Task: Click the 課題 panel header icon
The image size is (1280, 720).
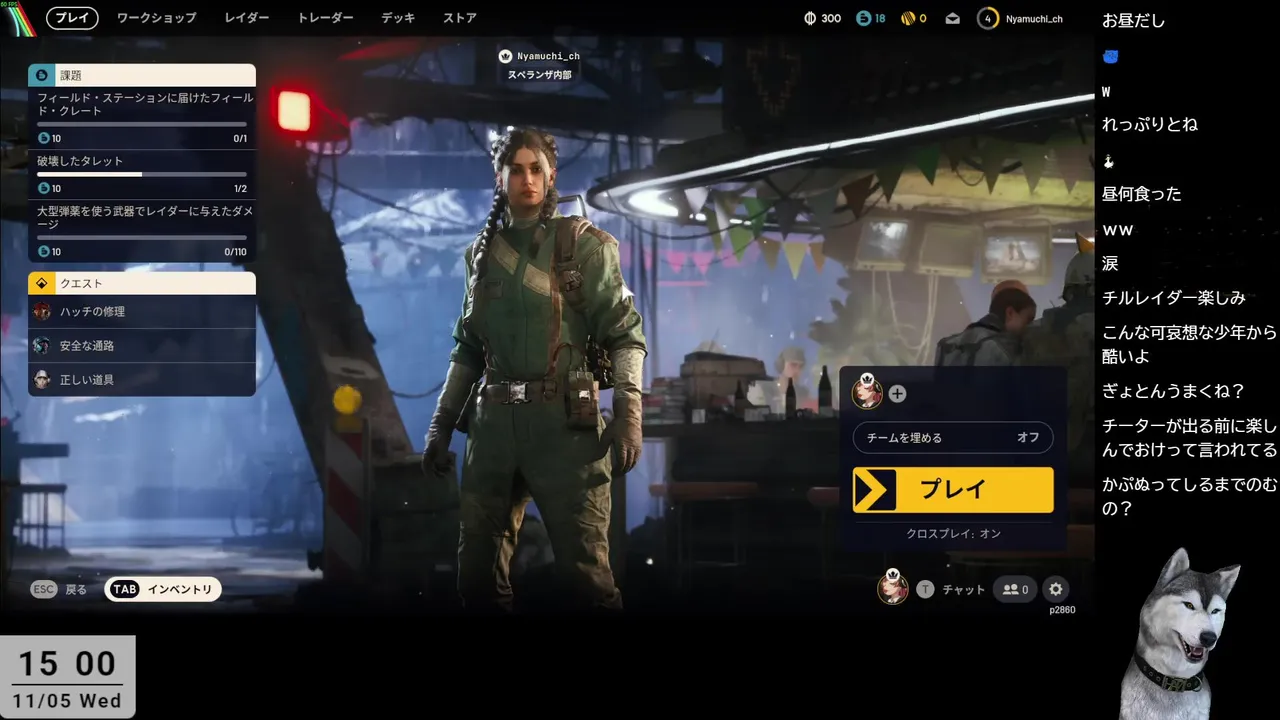Action: point(41,75)
